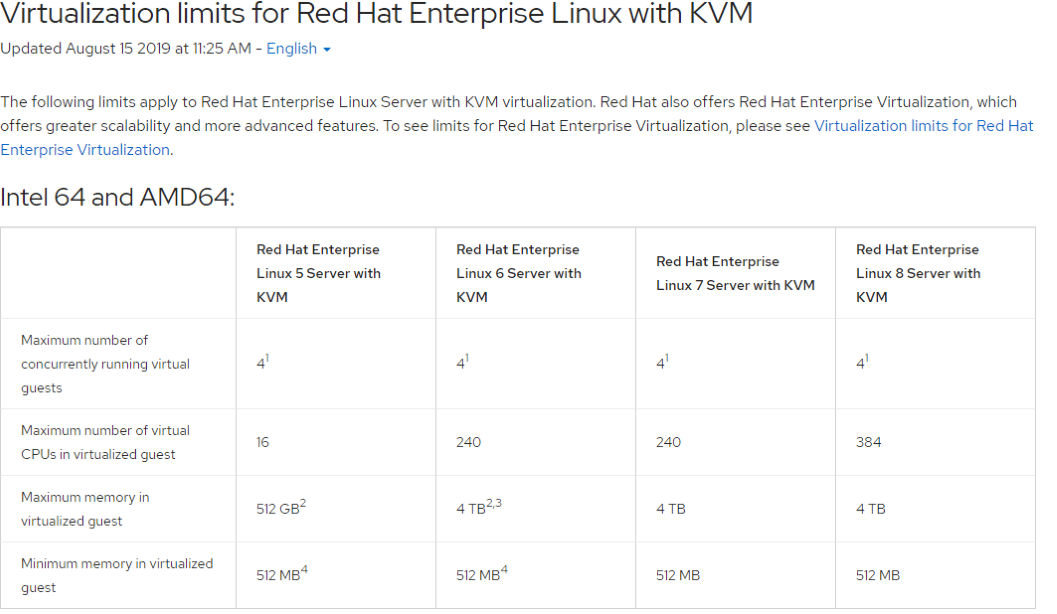The height and width of the screenshot is (614, 1057).
Task: Click footnote 1 in the Linux 6 guests cell
Action: (466, 359)
